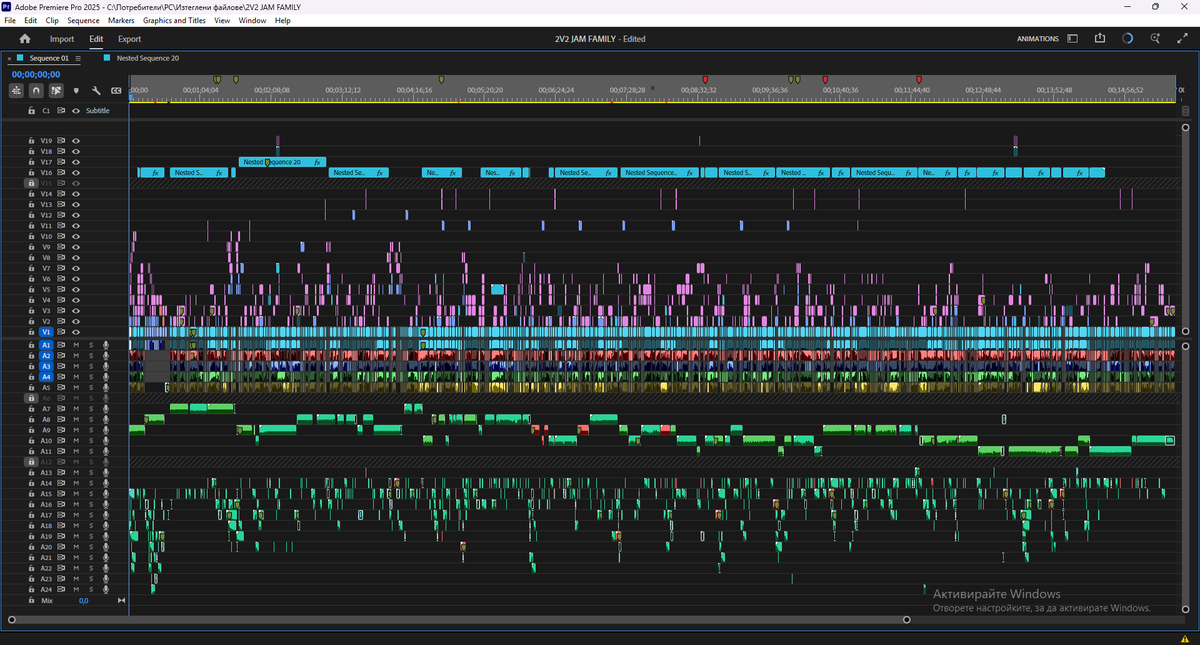Click the Mix track end keyframe icon
Viewport: 1200px width, 645px height.
click(x=122, y=601)
